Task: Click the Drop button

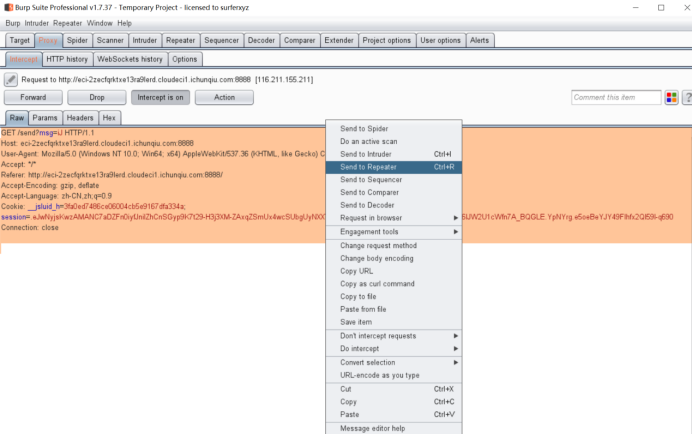Action: 97,97
